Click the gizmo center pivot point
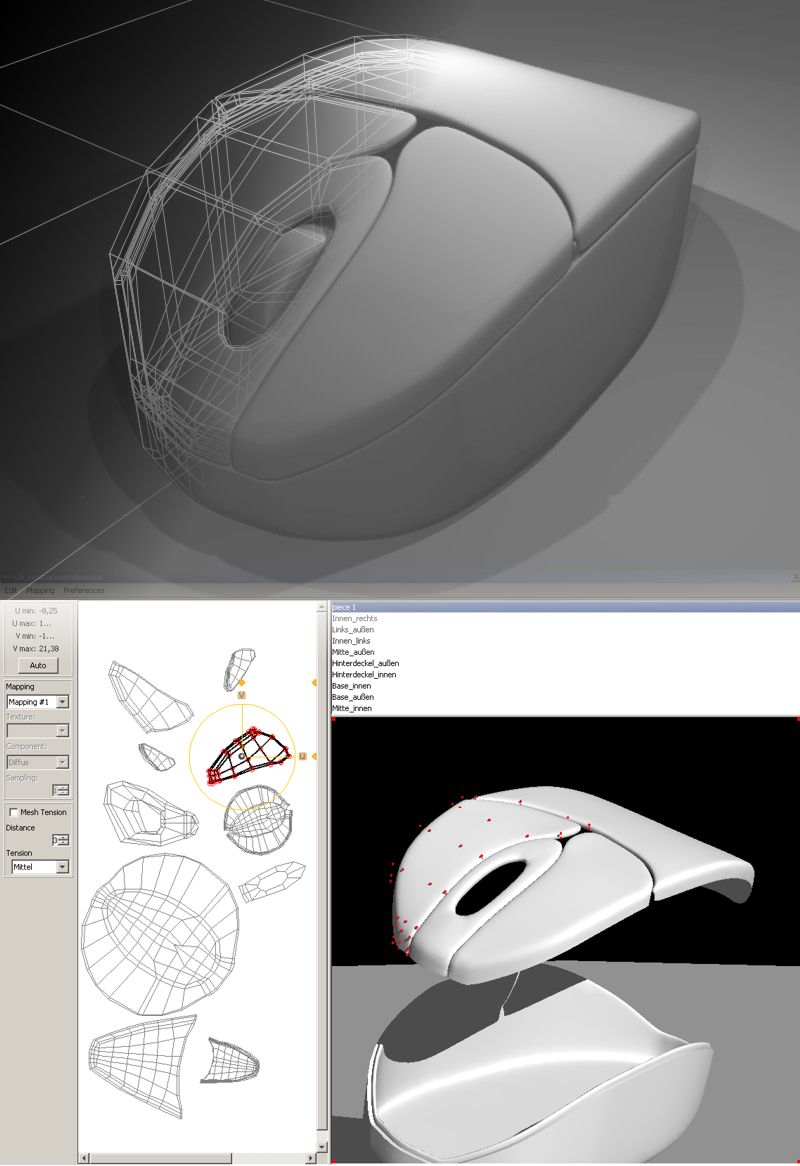Image resolution: width=800 pixels, height=1166 pixels. click(242, 756)
